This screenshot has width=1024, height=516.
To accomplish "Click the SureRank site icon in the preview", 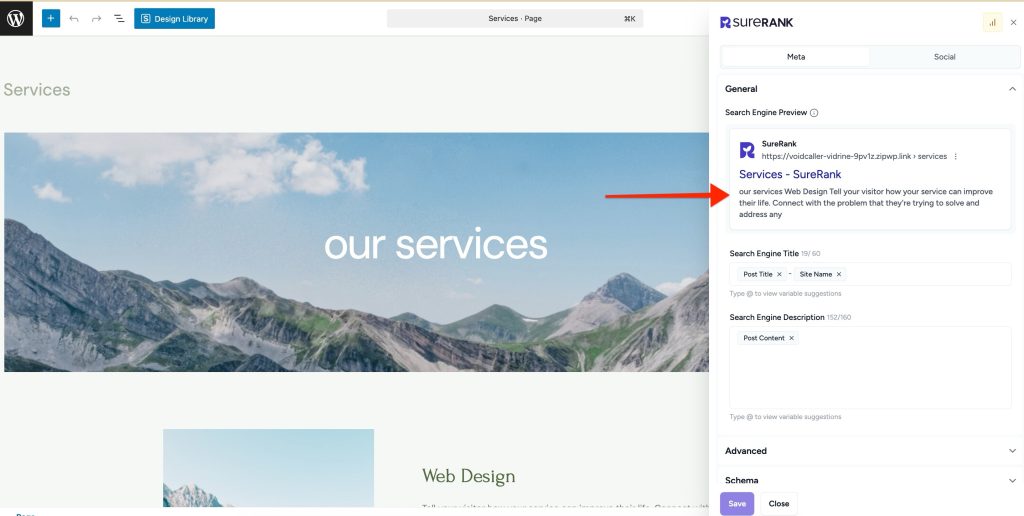I will click(x=747, y=150).
